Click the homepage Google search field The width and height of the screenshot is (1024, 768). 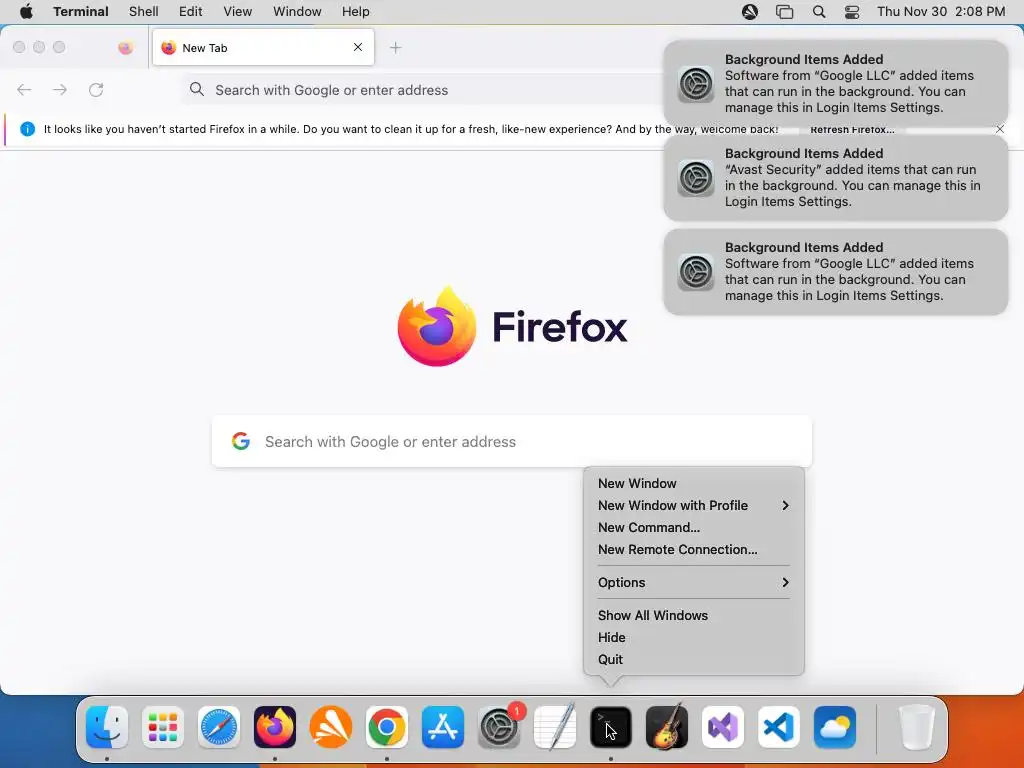coord(512,441)
